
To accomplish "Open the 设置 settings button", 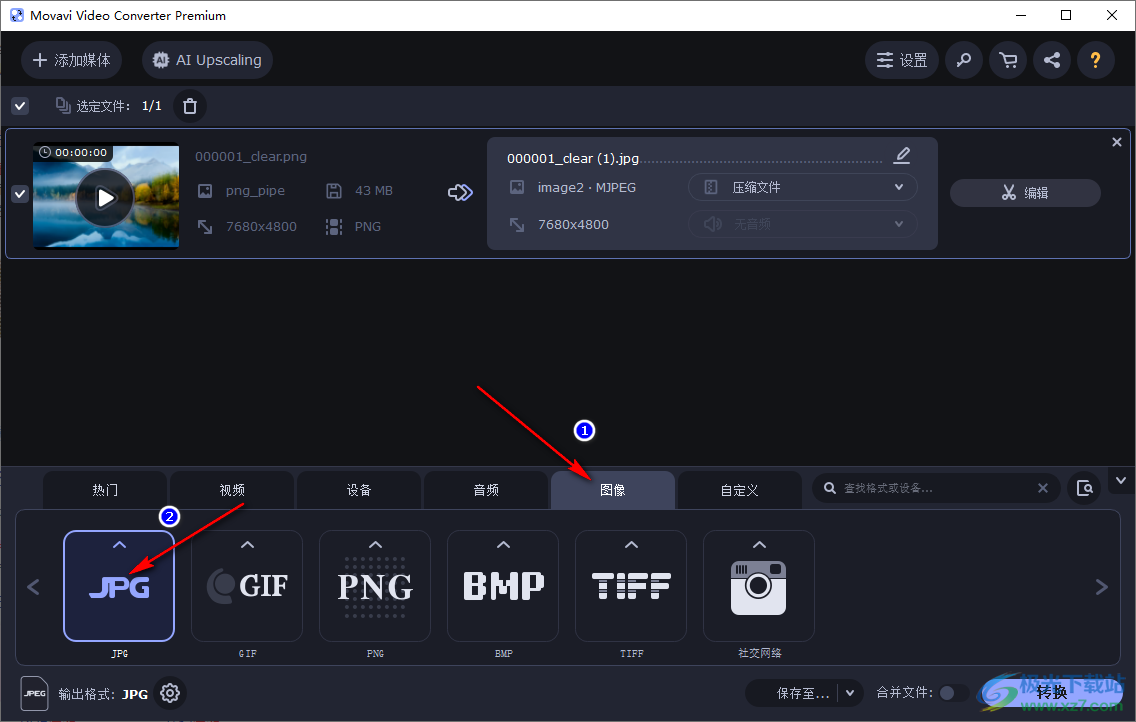I will [902, 60].
